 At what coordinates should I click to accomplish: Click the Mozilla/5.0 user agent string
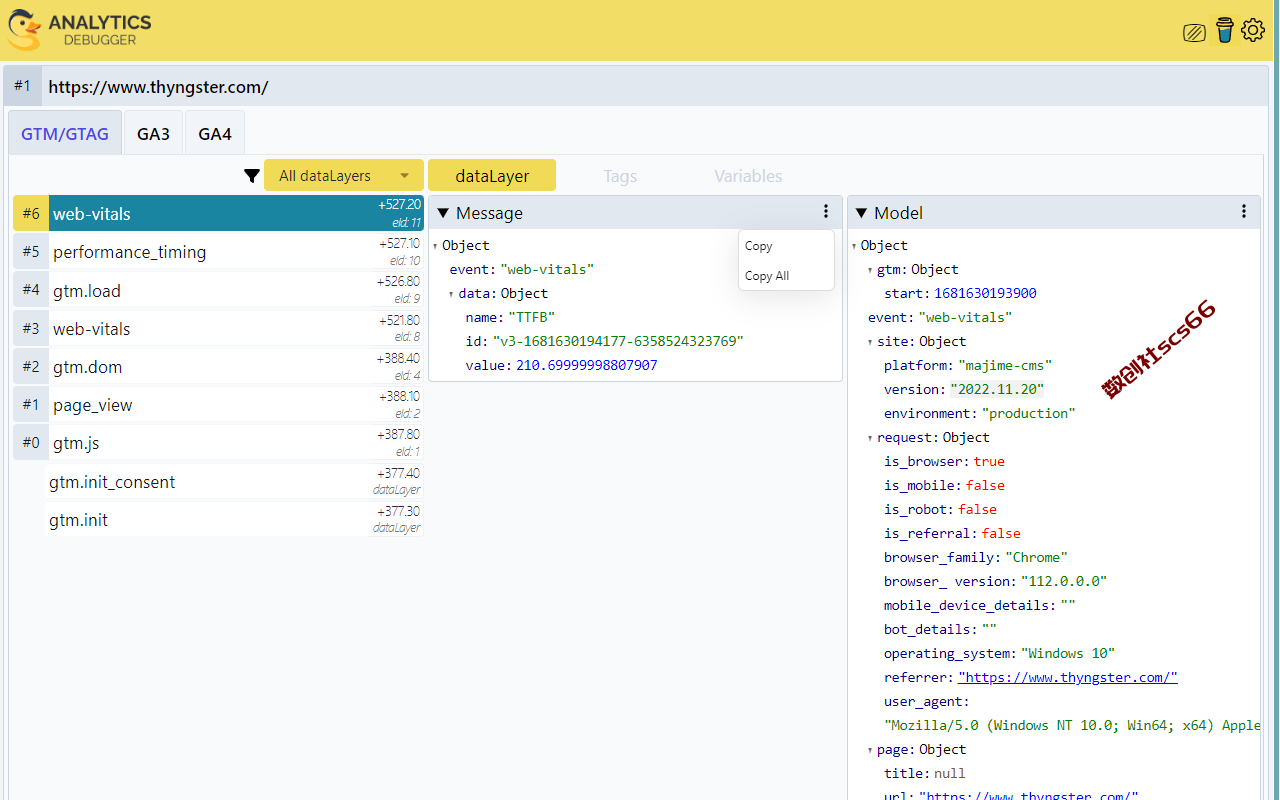(x=1072, y=725)
